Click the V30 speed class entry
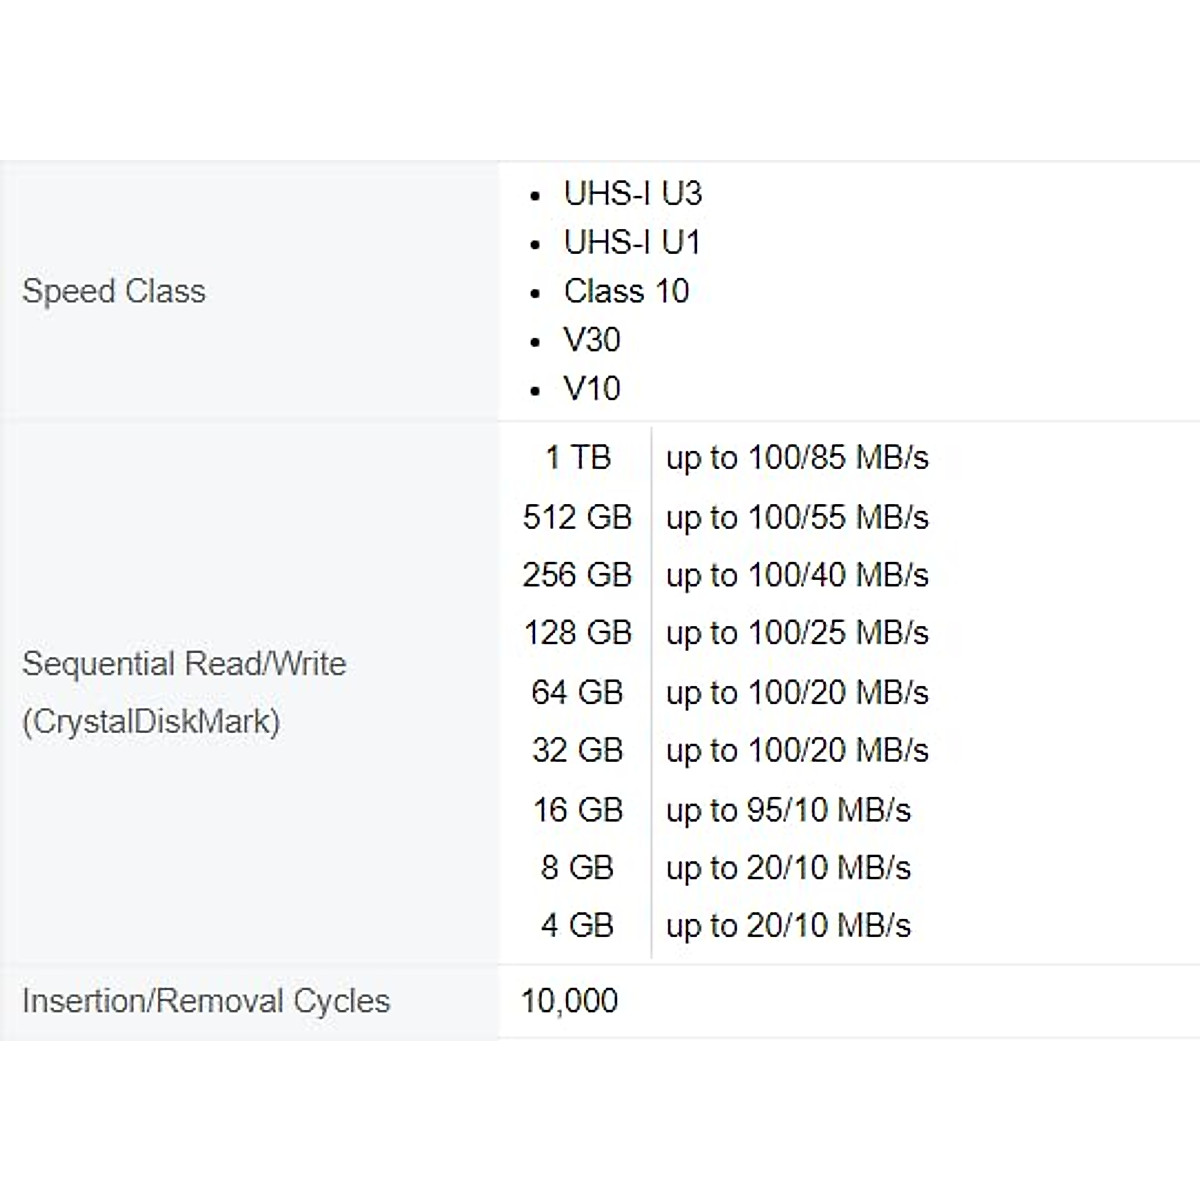1200x1200 pixels. point(592,340)
